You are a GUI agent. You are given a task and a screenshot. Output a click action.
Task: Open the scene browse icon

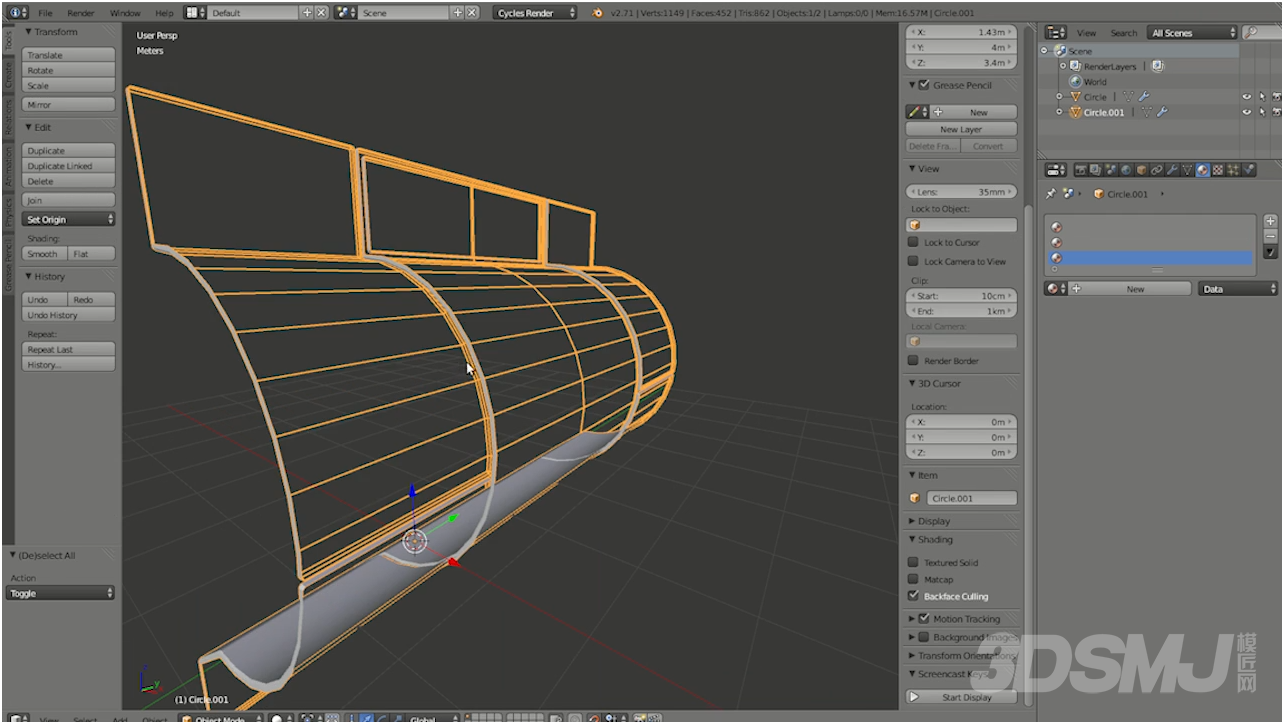(346, 12)
